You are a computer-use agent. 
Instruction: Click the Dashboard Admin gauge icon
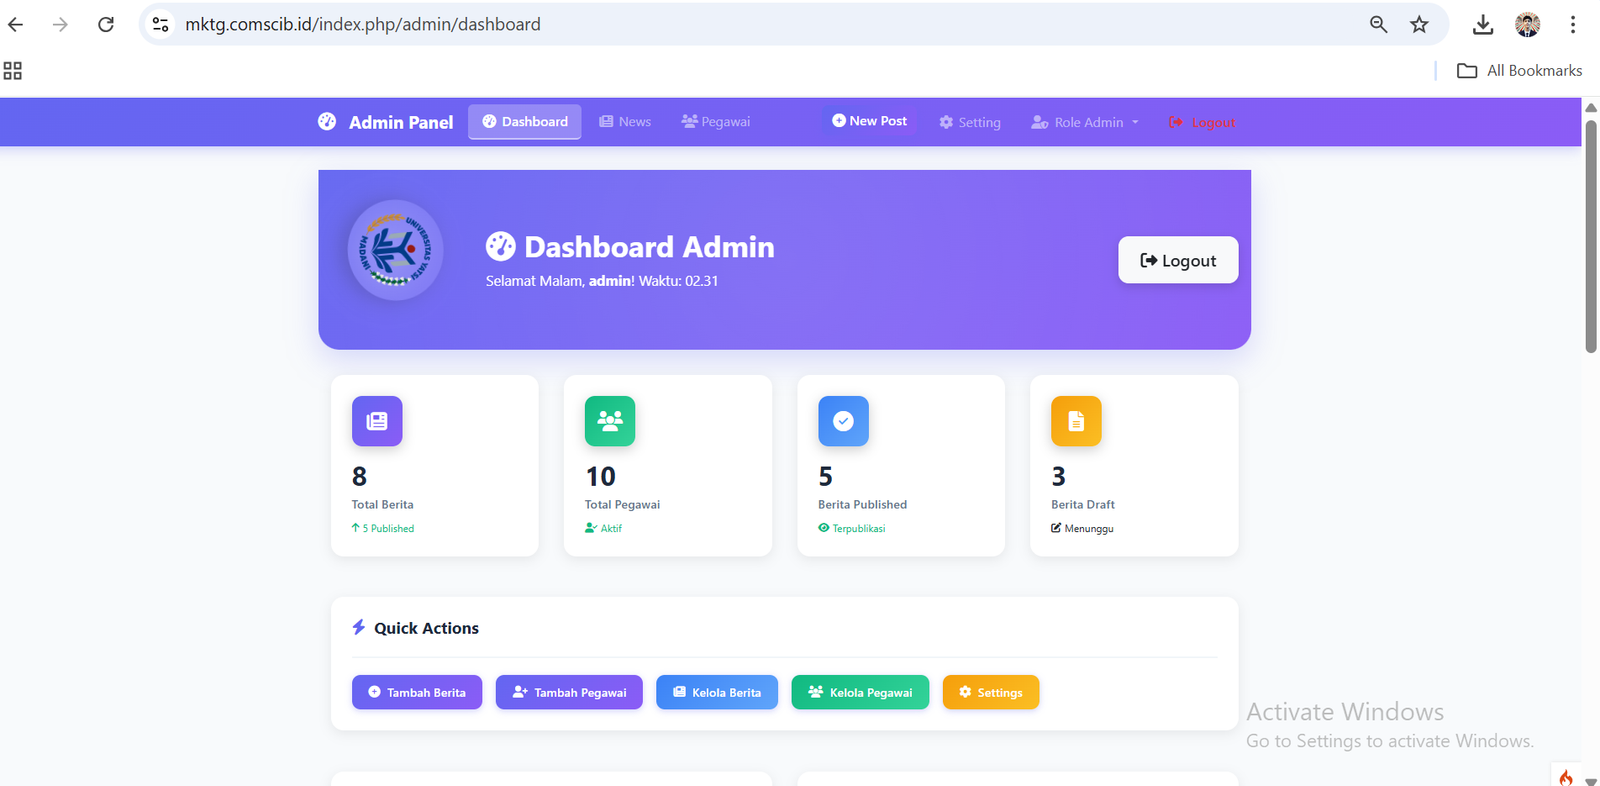coord(500,246)
